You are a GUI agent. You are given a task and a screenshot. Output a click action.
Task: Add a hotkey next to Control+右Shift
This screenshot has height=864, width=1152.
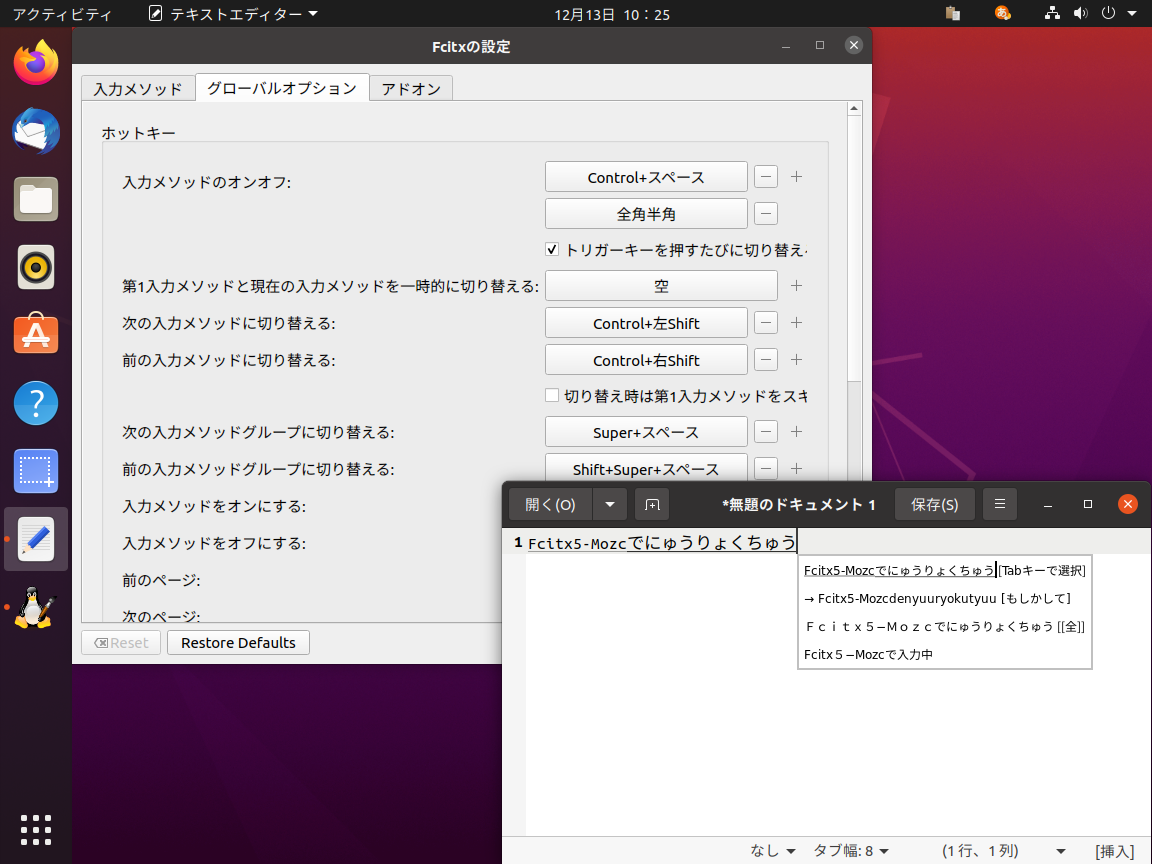tap(796, 360)
